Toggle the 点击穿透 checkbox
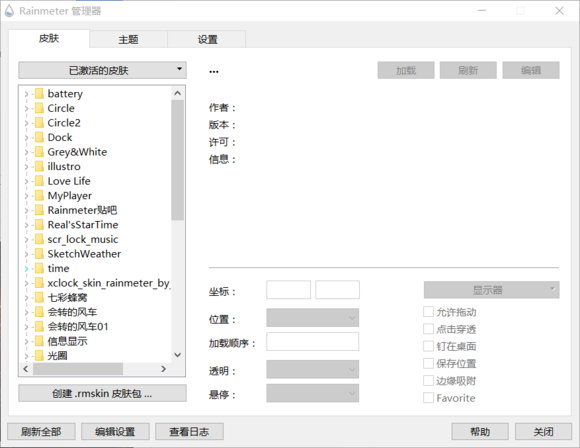Screen dimensions: 580x448 tap(428, 329)
